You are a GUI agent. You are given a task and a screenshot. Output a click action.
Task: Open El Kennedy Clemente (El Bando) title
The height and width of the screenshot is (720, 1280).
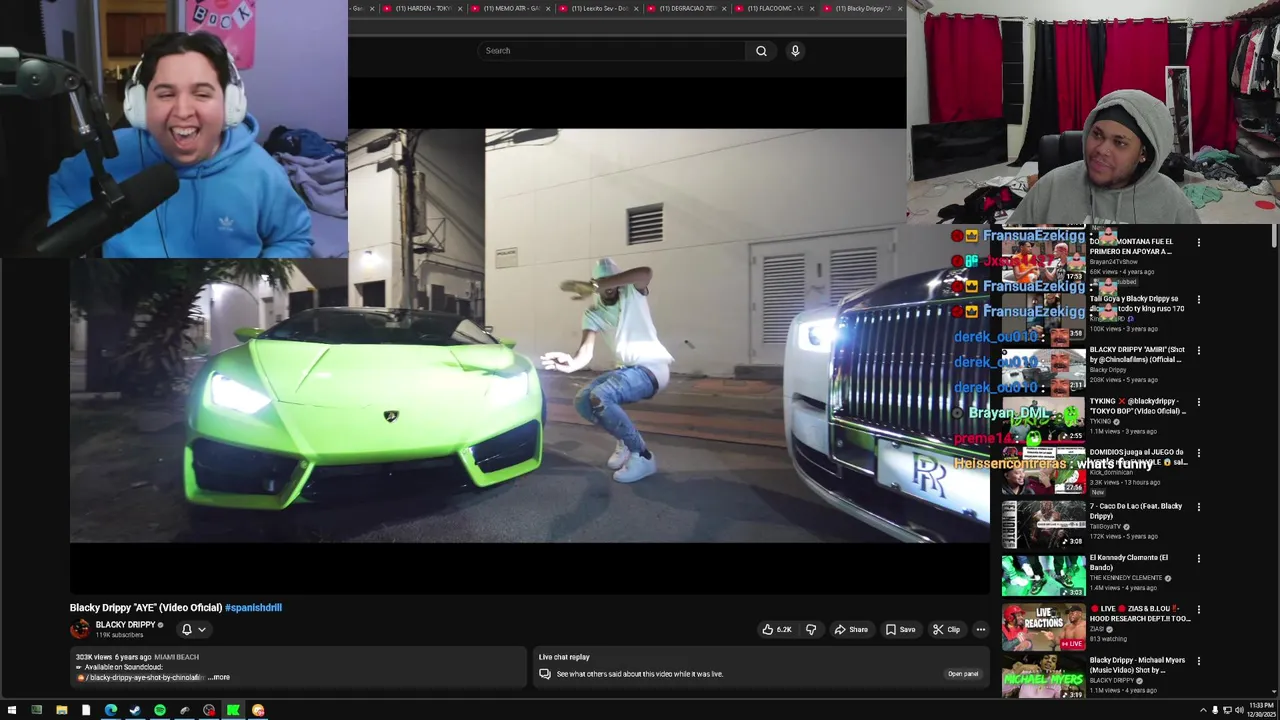click(x=1129, y=562)
